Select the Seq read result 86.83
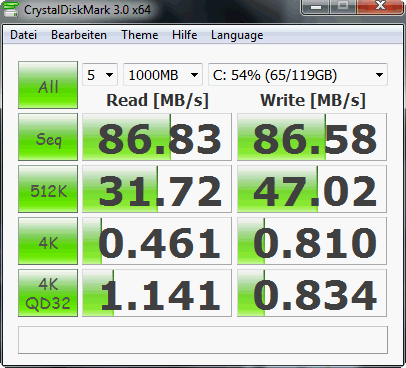 click(x=157, y=137)
